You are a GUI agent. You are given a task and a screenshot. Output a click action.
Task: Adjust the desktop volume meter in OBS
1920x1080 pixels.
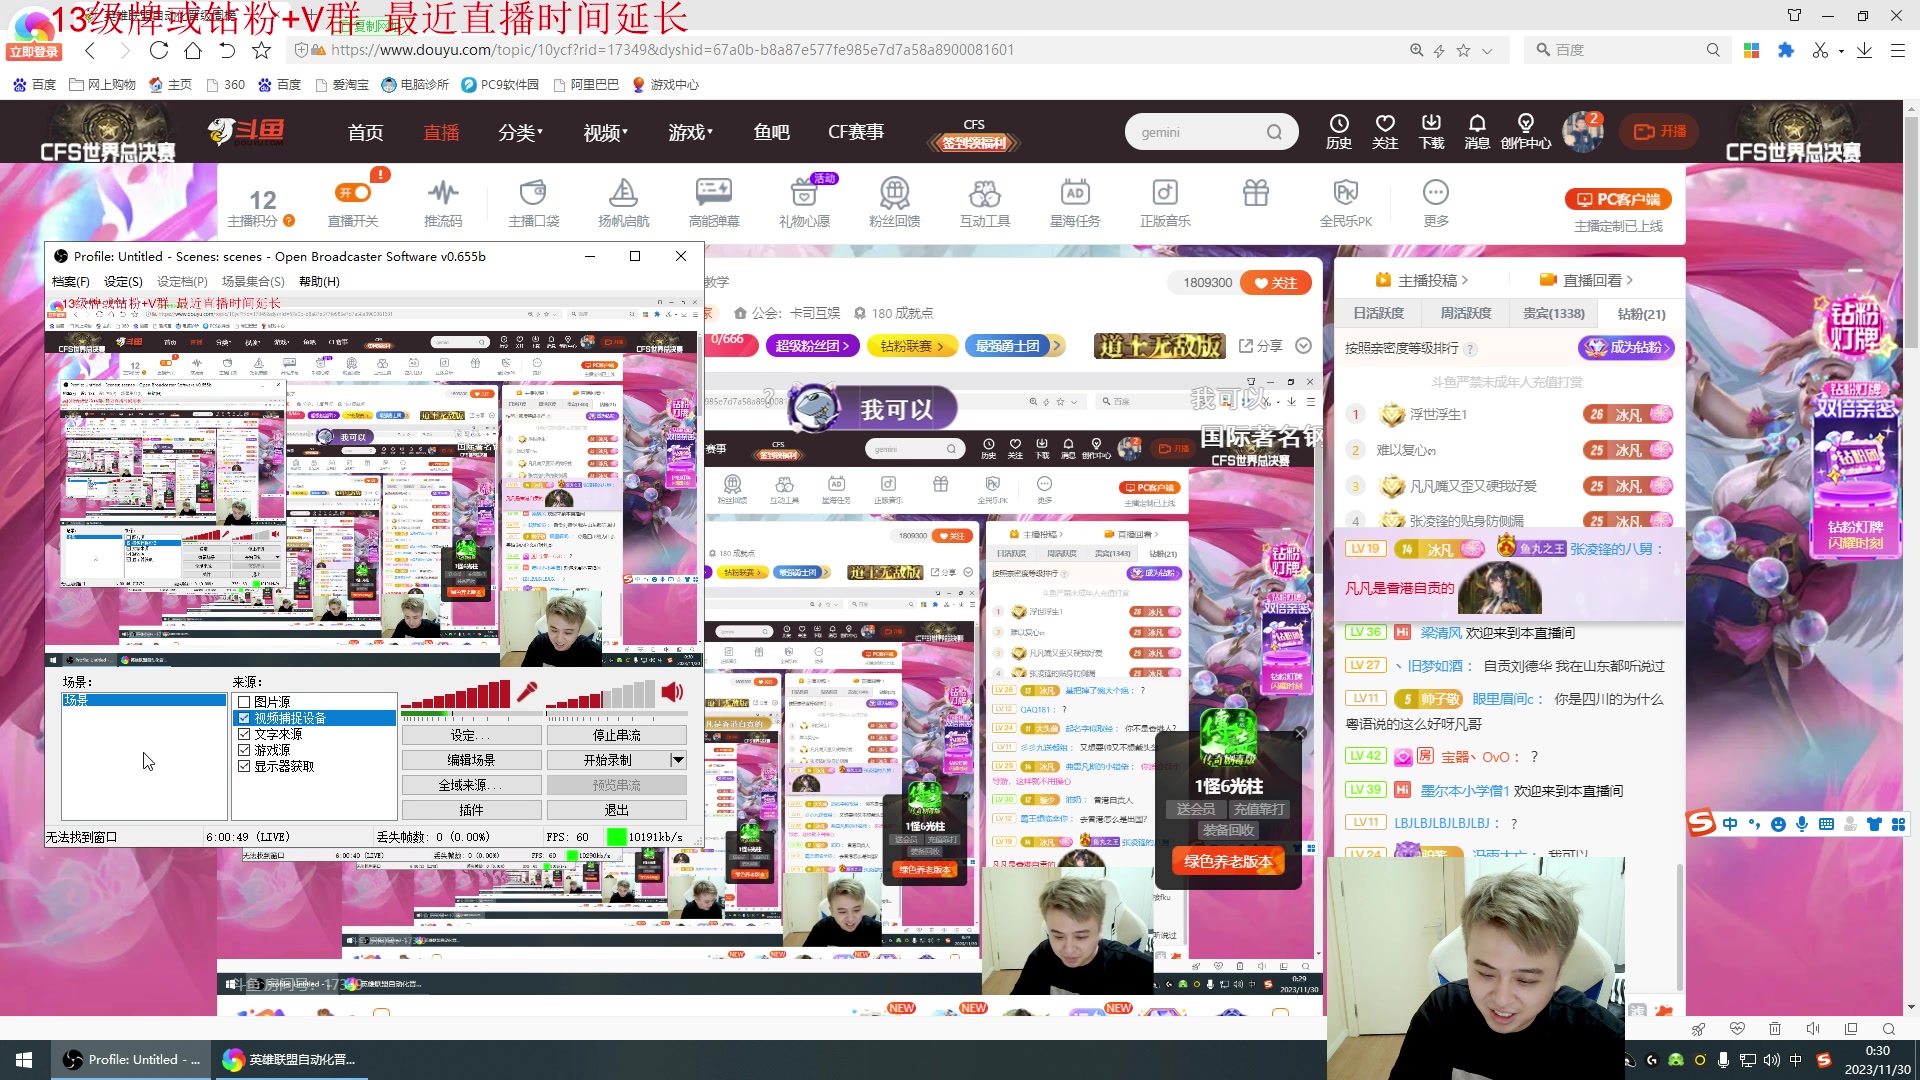pos(601,694)
